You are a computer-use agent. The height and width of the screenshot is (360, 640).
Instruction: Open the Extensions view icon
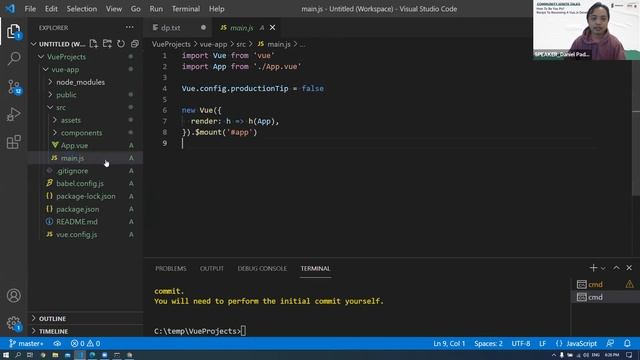[13, 142]
